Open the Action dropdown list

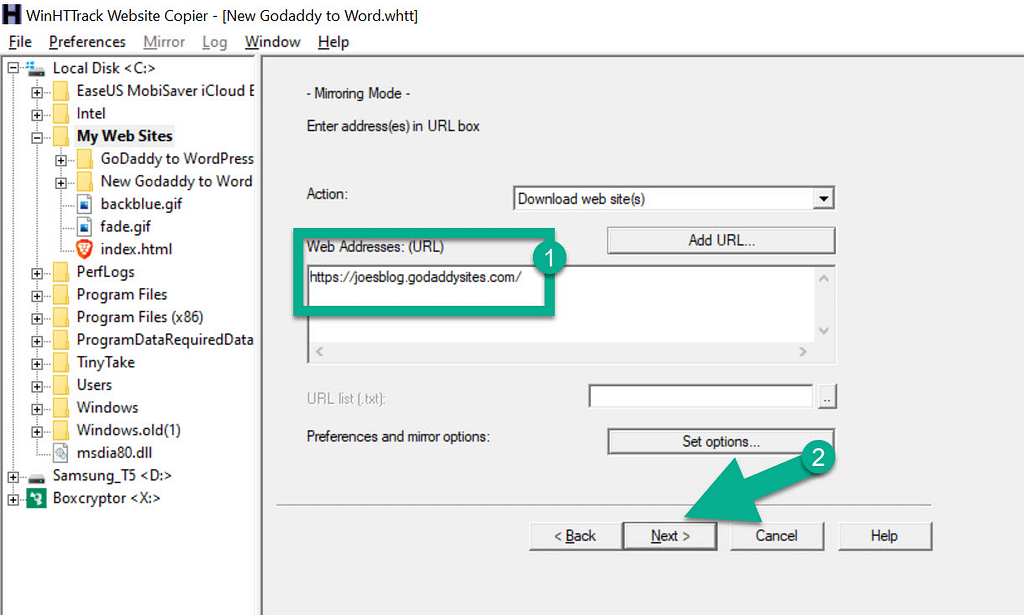point(825,198)
